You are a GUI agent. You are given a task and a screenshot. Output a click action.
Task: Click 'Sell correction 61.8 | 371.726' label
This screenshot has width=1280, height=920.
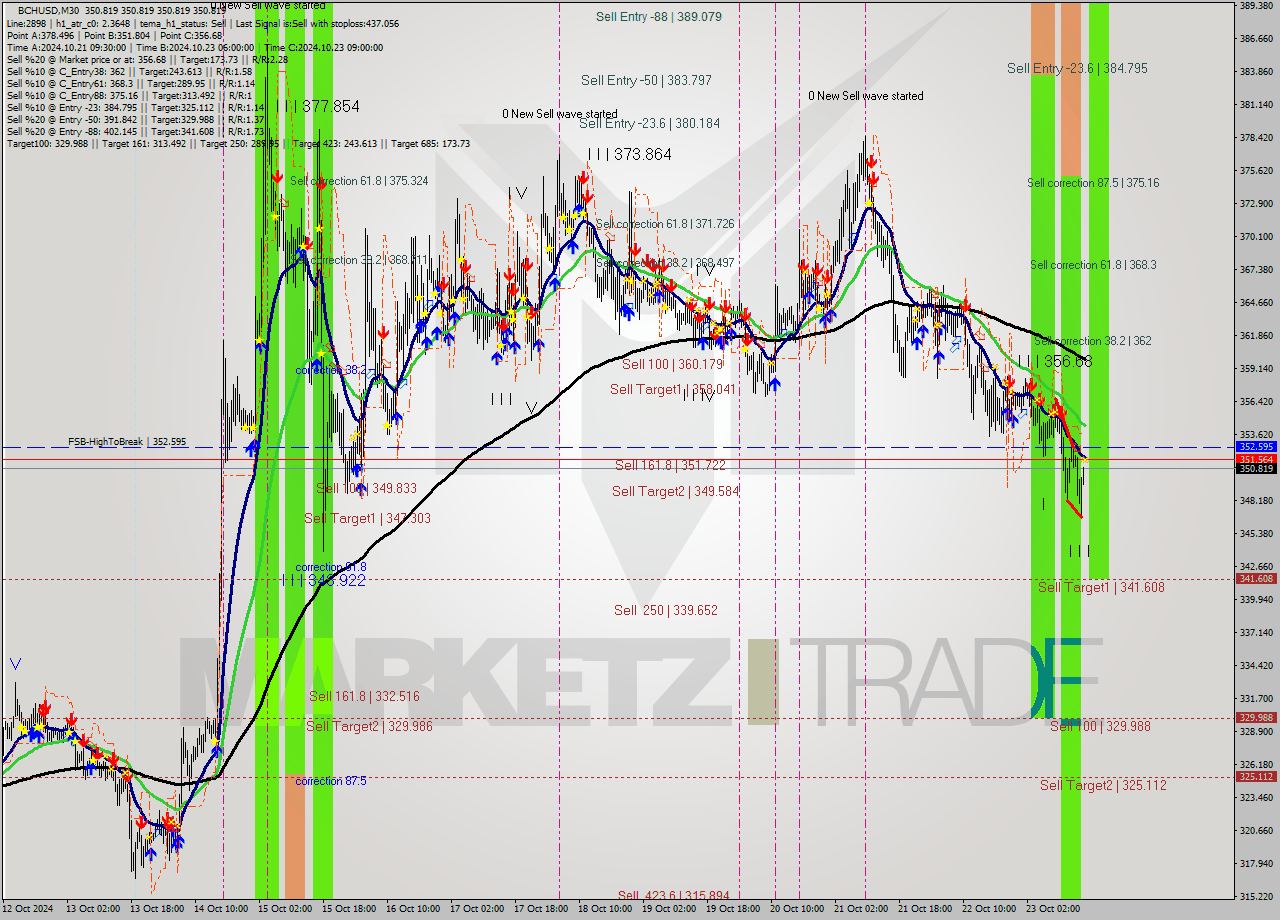(665, 224)
